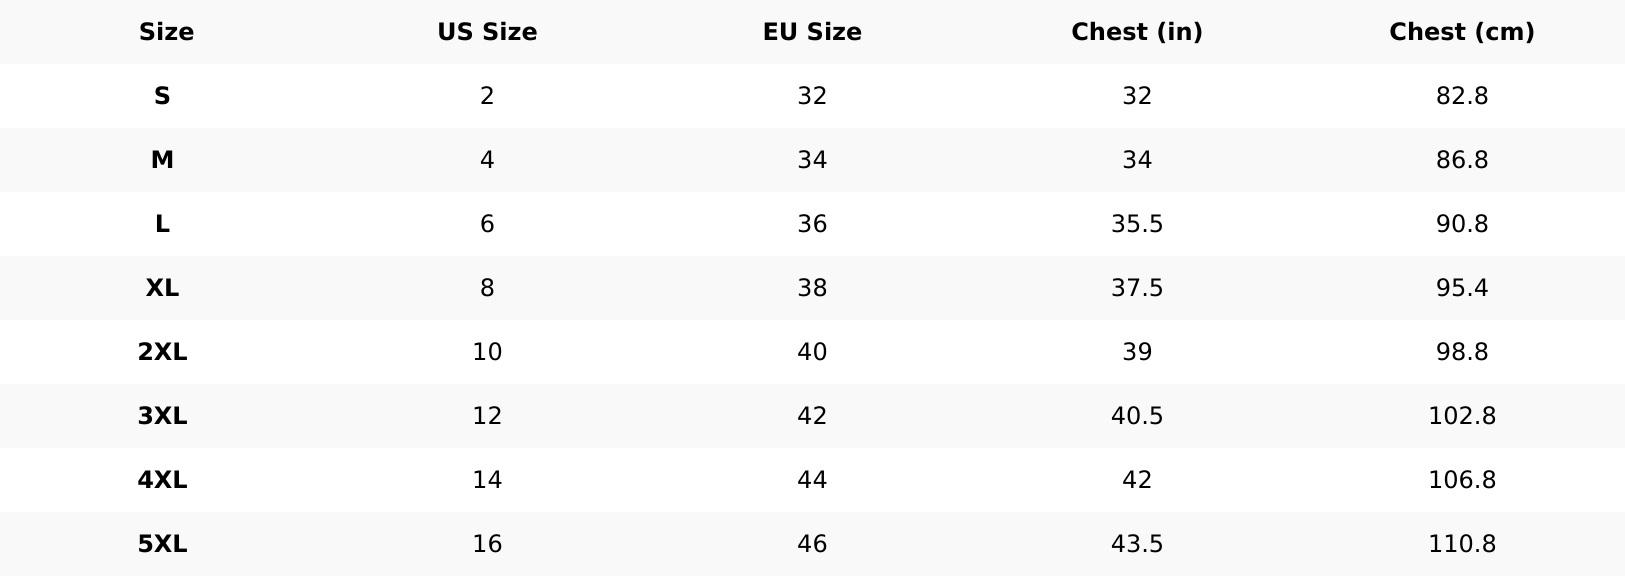1625x576 pixels.
Task: Click the 102.8 chest cm value
Action: 1462,416
